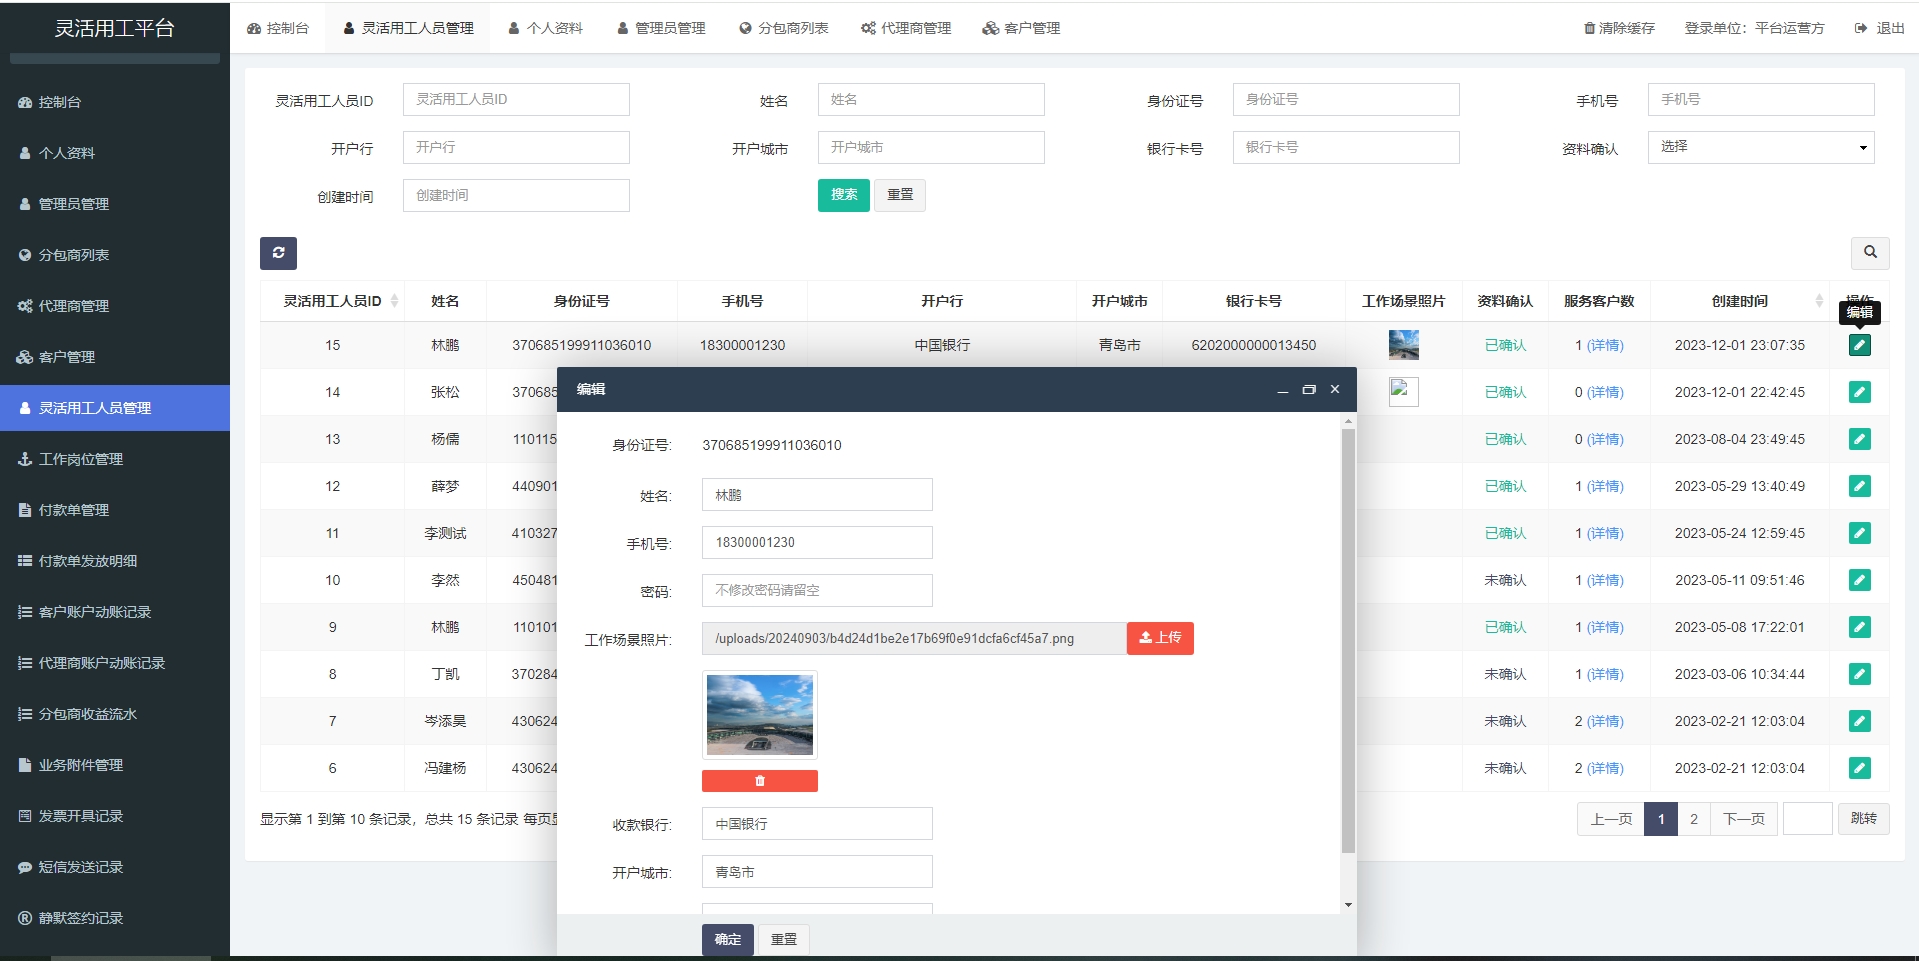The image size is (1919, 961).
Task: Click the 发票开具记录 sidebar icon
Action: click(24, 816)
